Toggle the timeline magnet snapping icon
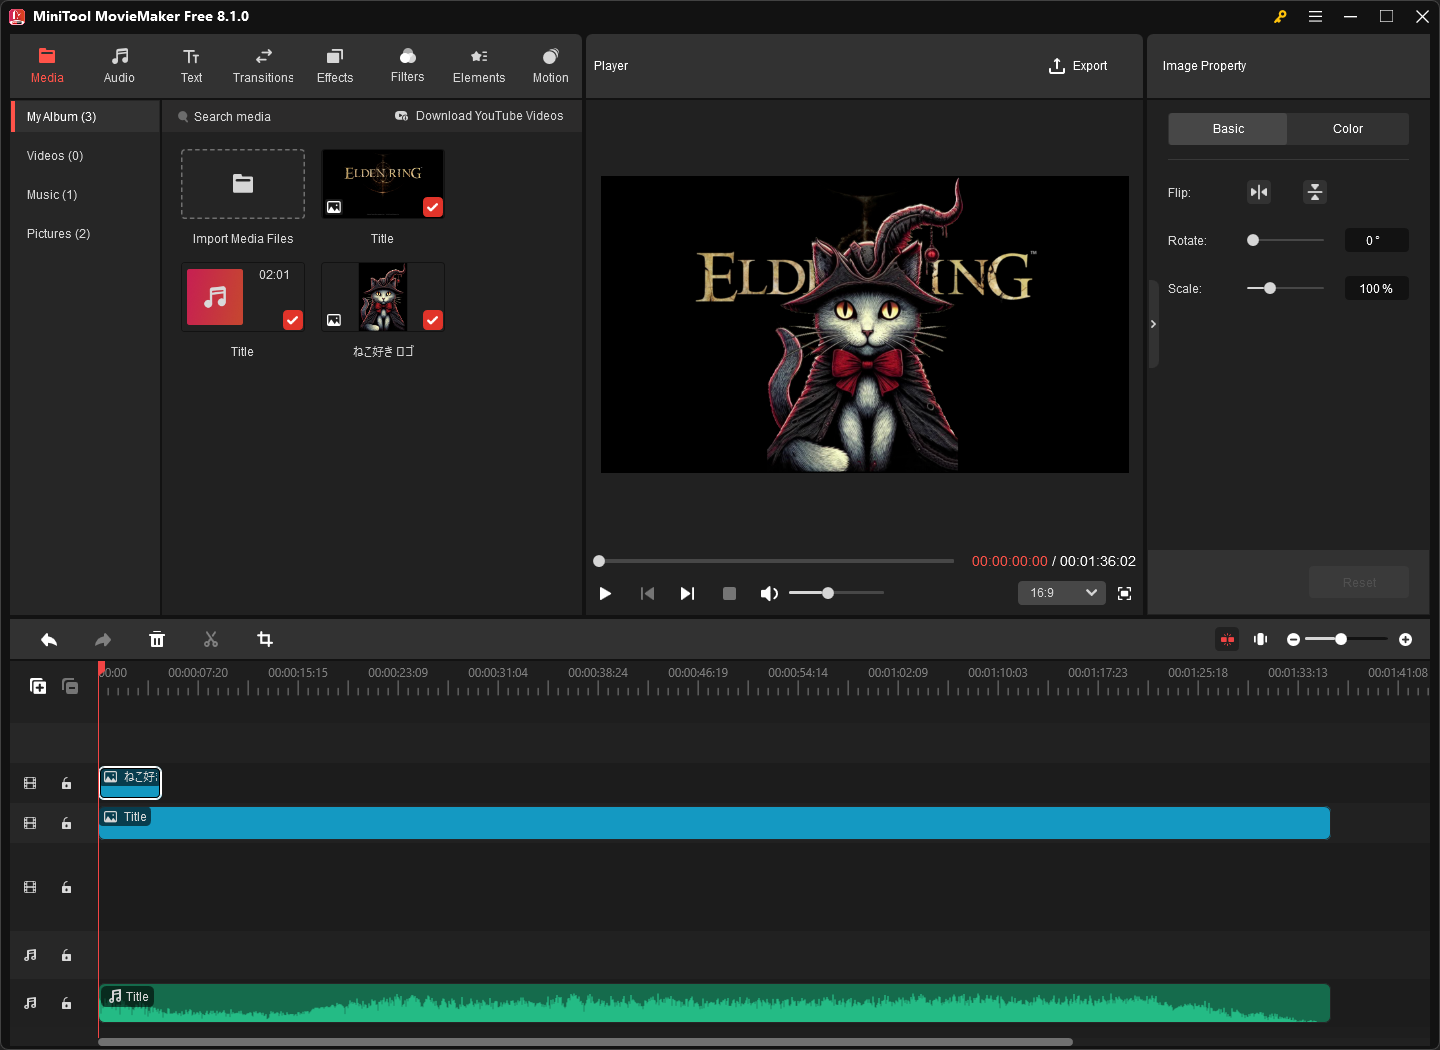This screenshot has width=1440, height=1050. pos(1227,639)
